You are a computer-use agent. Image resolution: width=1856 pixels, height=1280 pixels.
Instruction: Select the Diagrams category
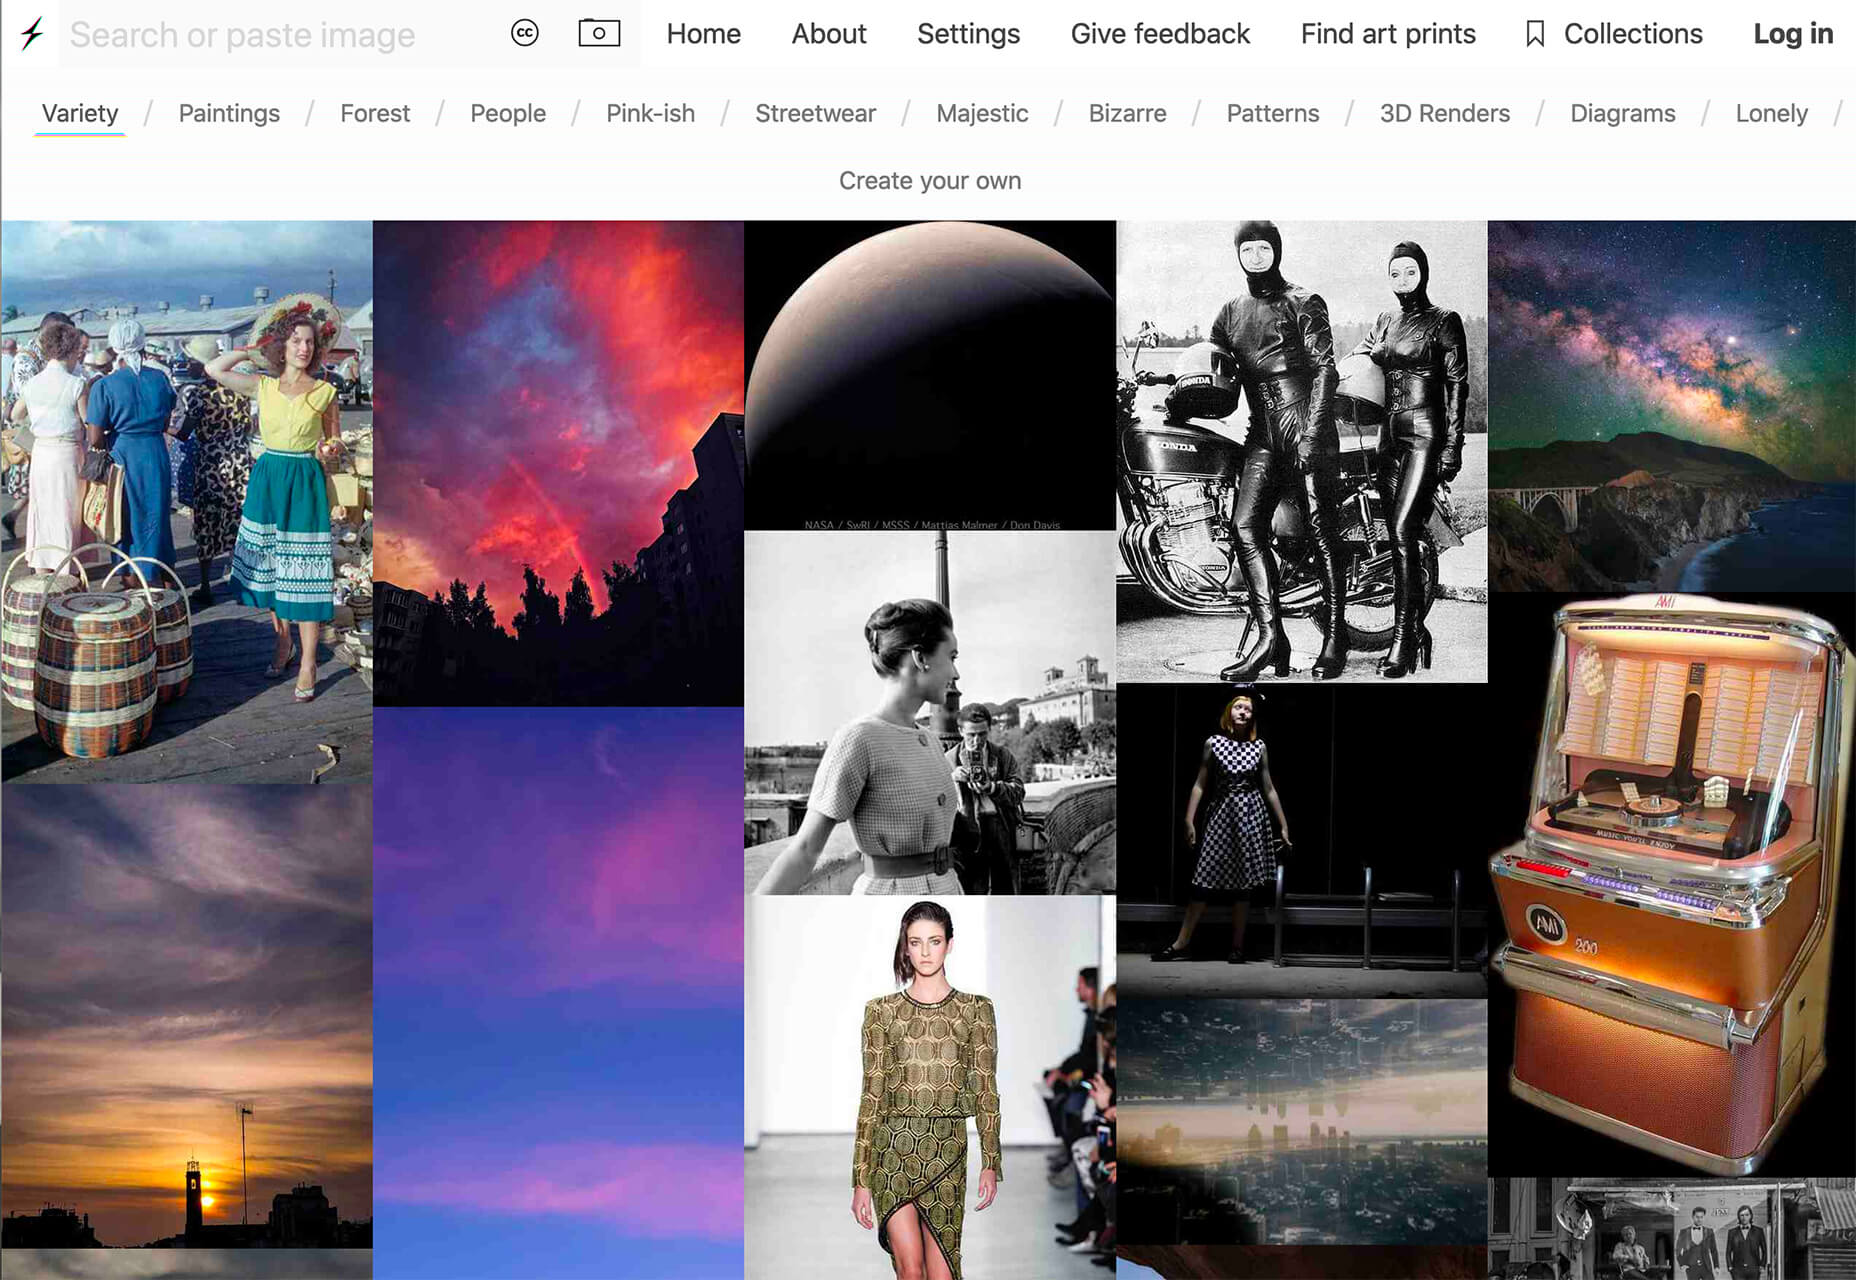tap(1623, 114)
